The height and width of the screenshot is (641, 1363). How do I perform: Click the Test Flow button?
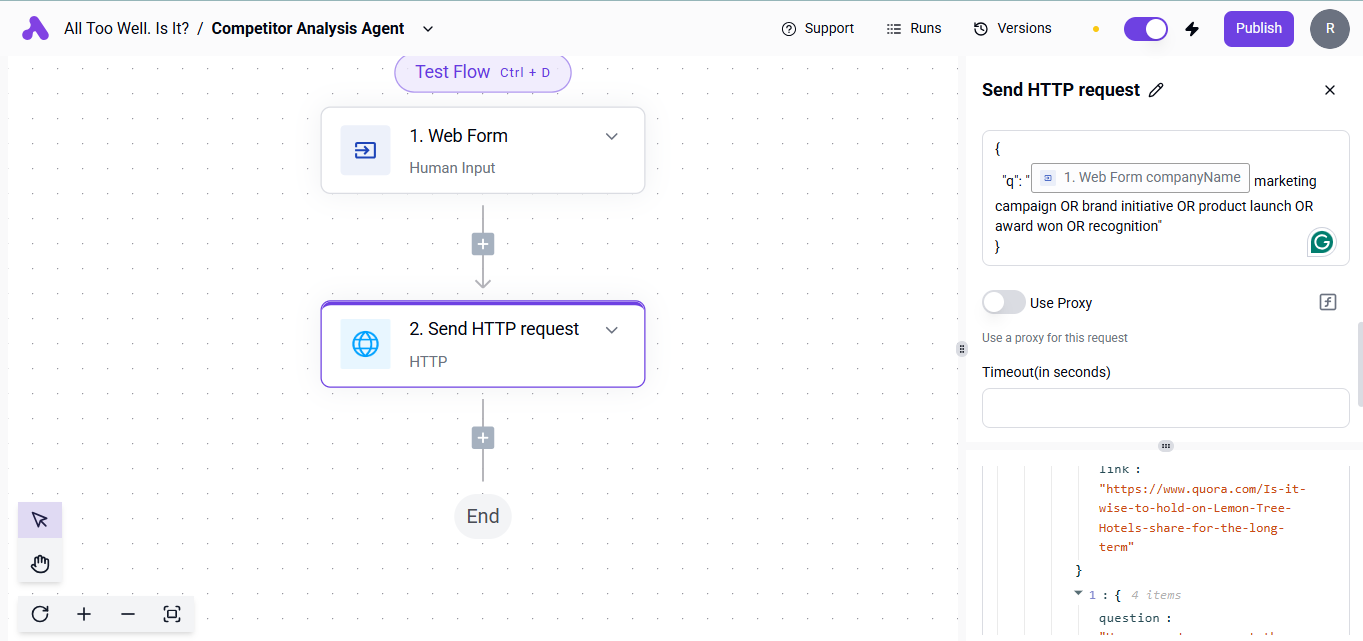click(x=482, y=72)
